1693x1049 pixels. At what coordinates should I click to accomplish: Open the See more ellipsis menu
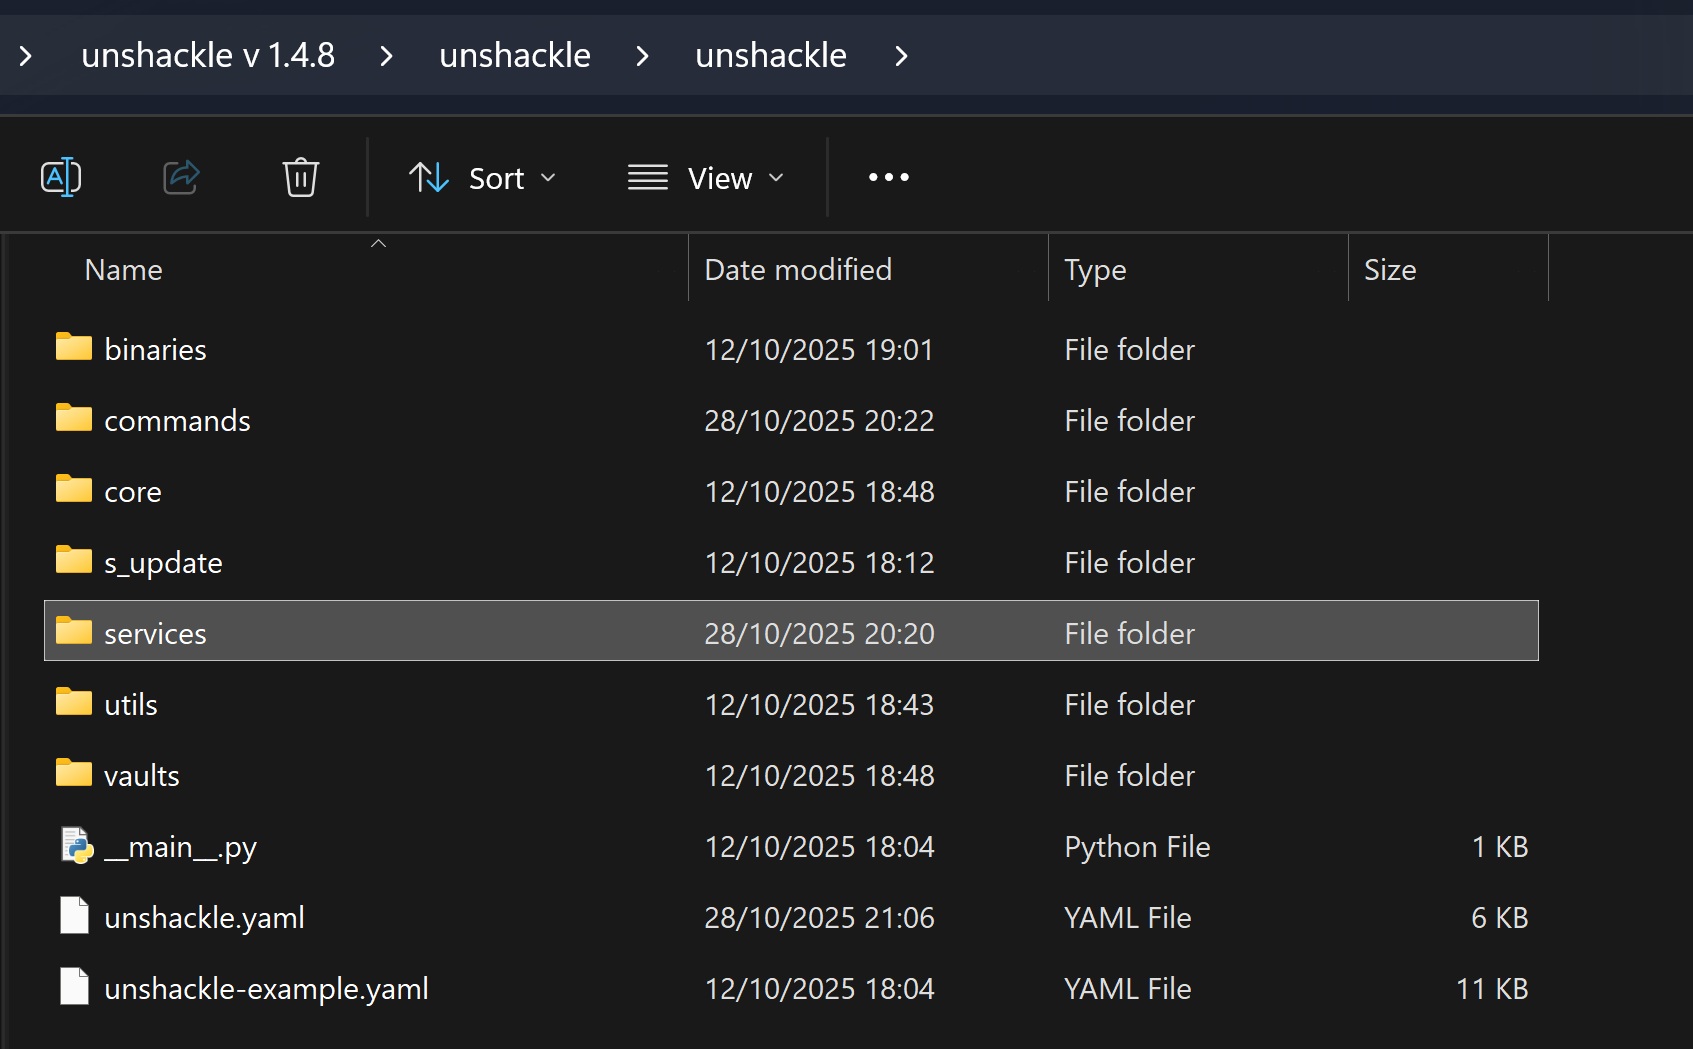pos(888,178)
